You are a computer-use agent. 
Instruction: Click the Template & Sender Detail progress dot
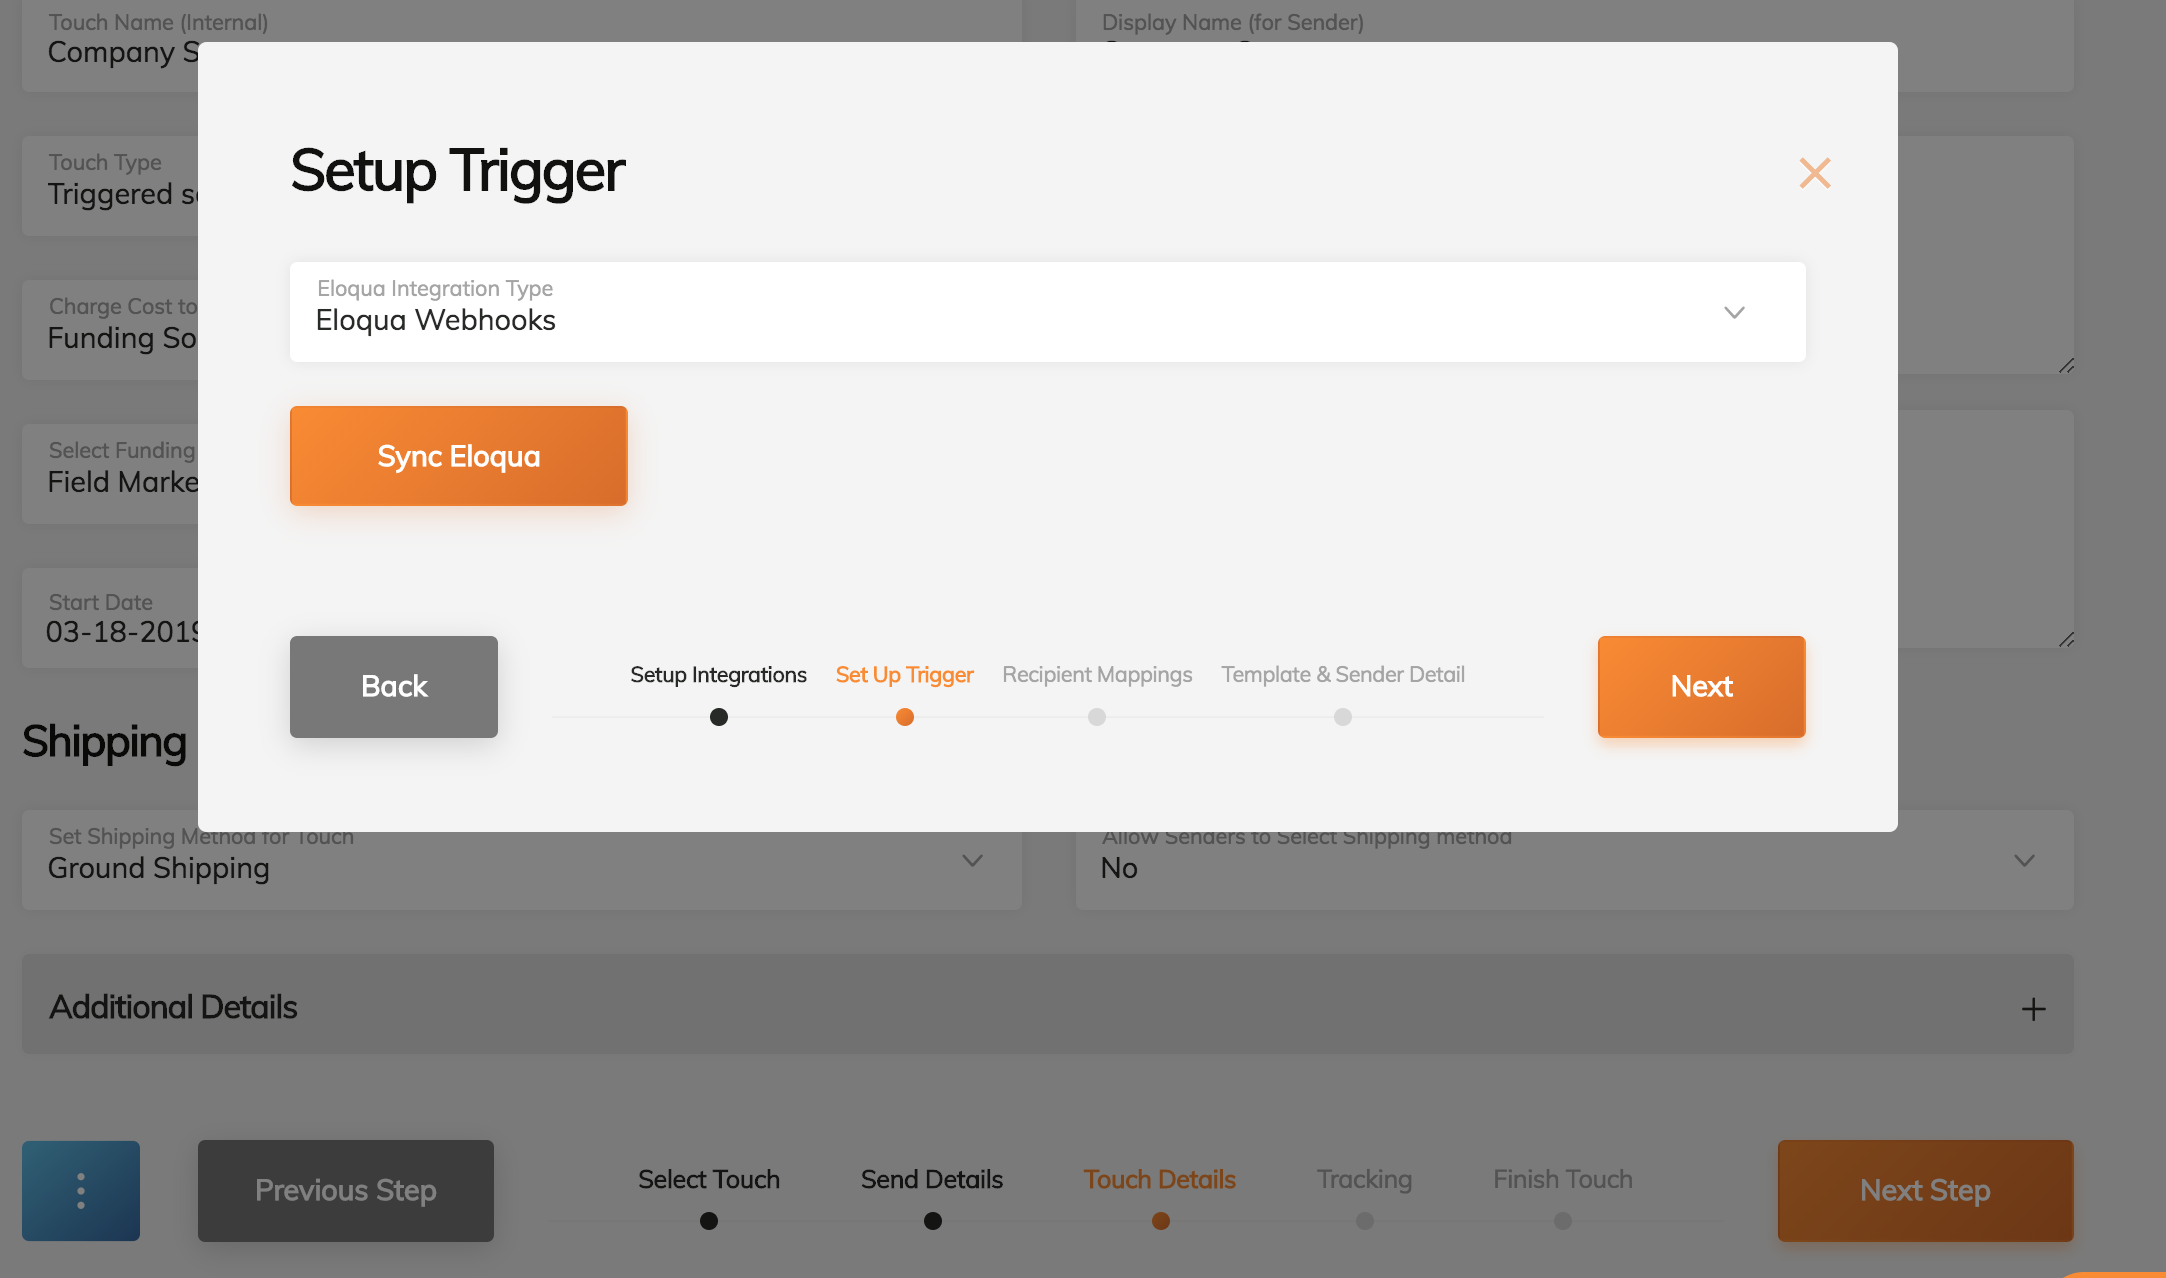coord(1342,717)
